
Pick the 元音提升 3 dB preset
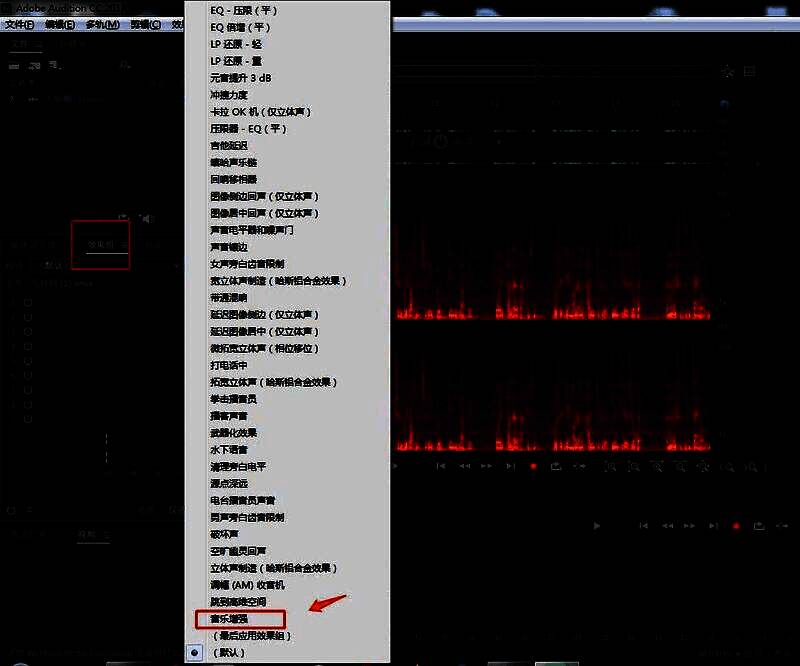[241, 77]
